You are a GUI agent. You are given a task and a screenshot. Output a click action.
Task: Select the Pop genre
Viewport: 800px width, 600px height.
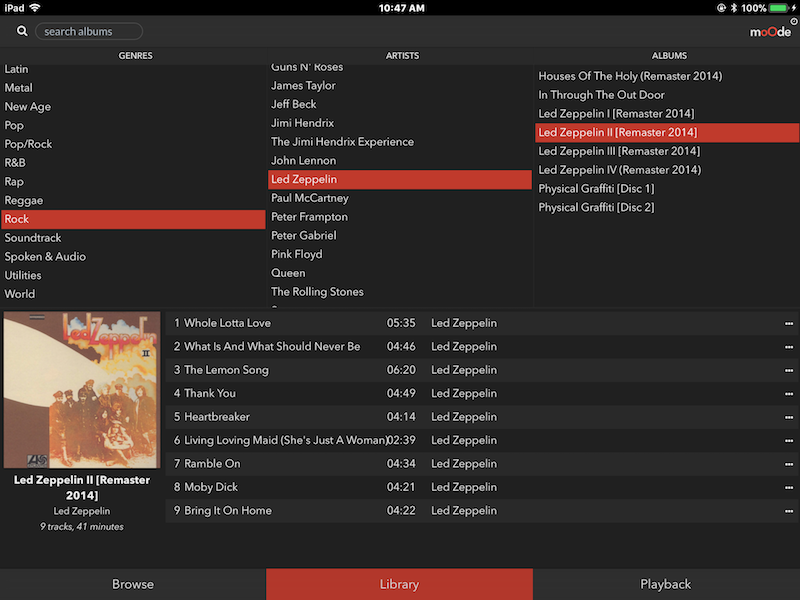pyautogui.click(x=133, y=126)
